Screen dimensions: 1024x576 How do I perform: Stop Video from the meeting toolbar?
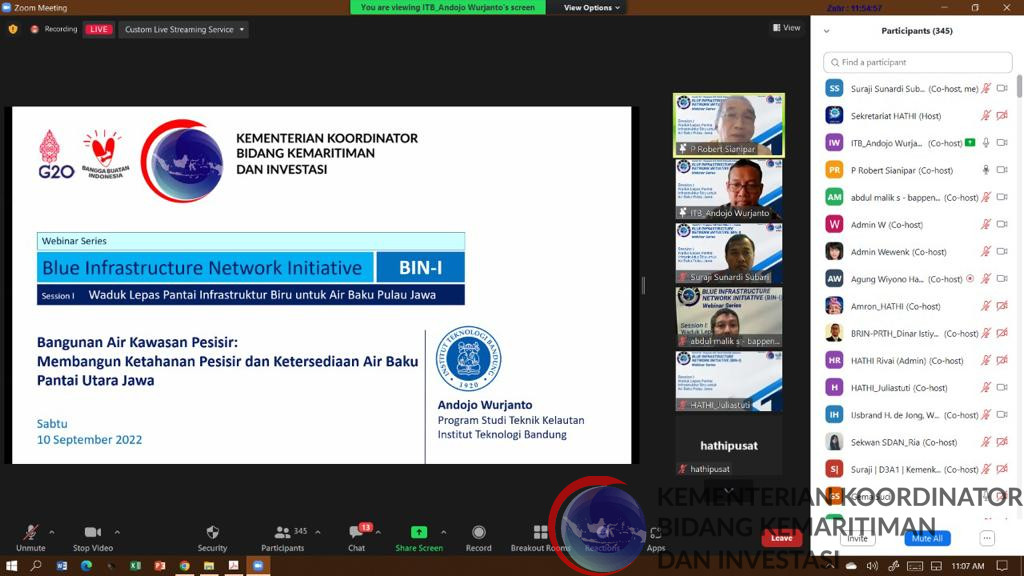point(93,537)
